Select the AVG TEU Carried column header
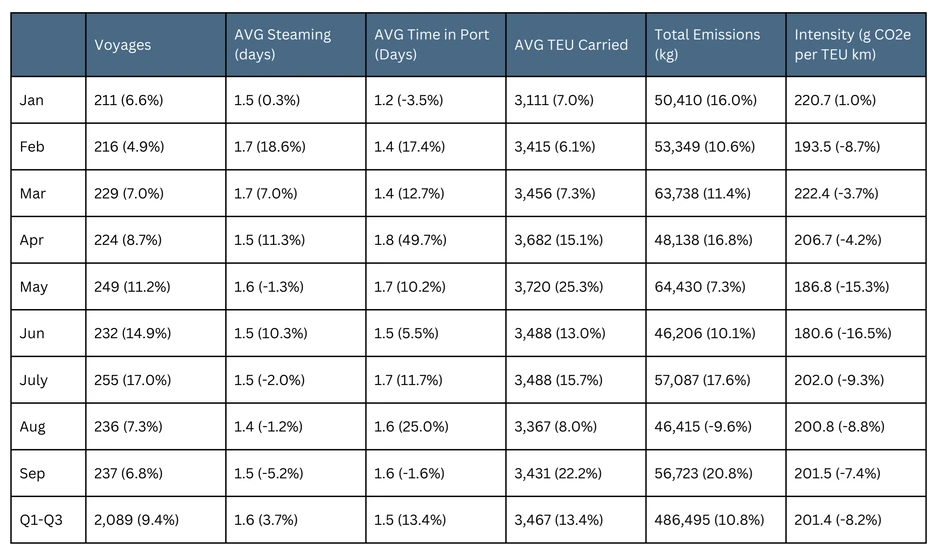 click(x=570, y=44)
